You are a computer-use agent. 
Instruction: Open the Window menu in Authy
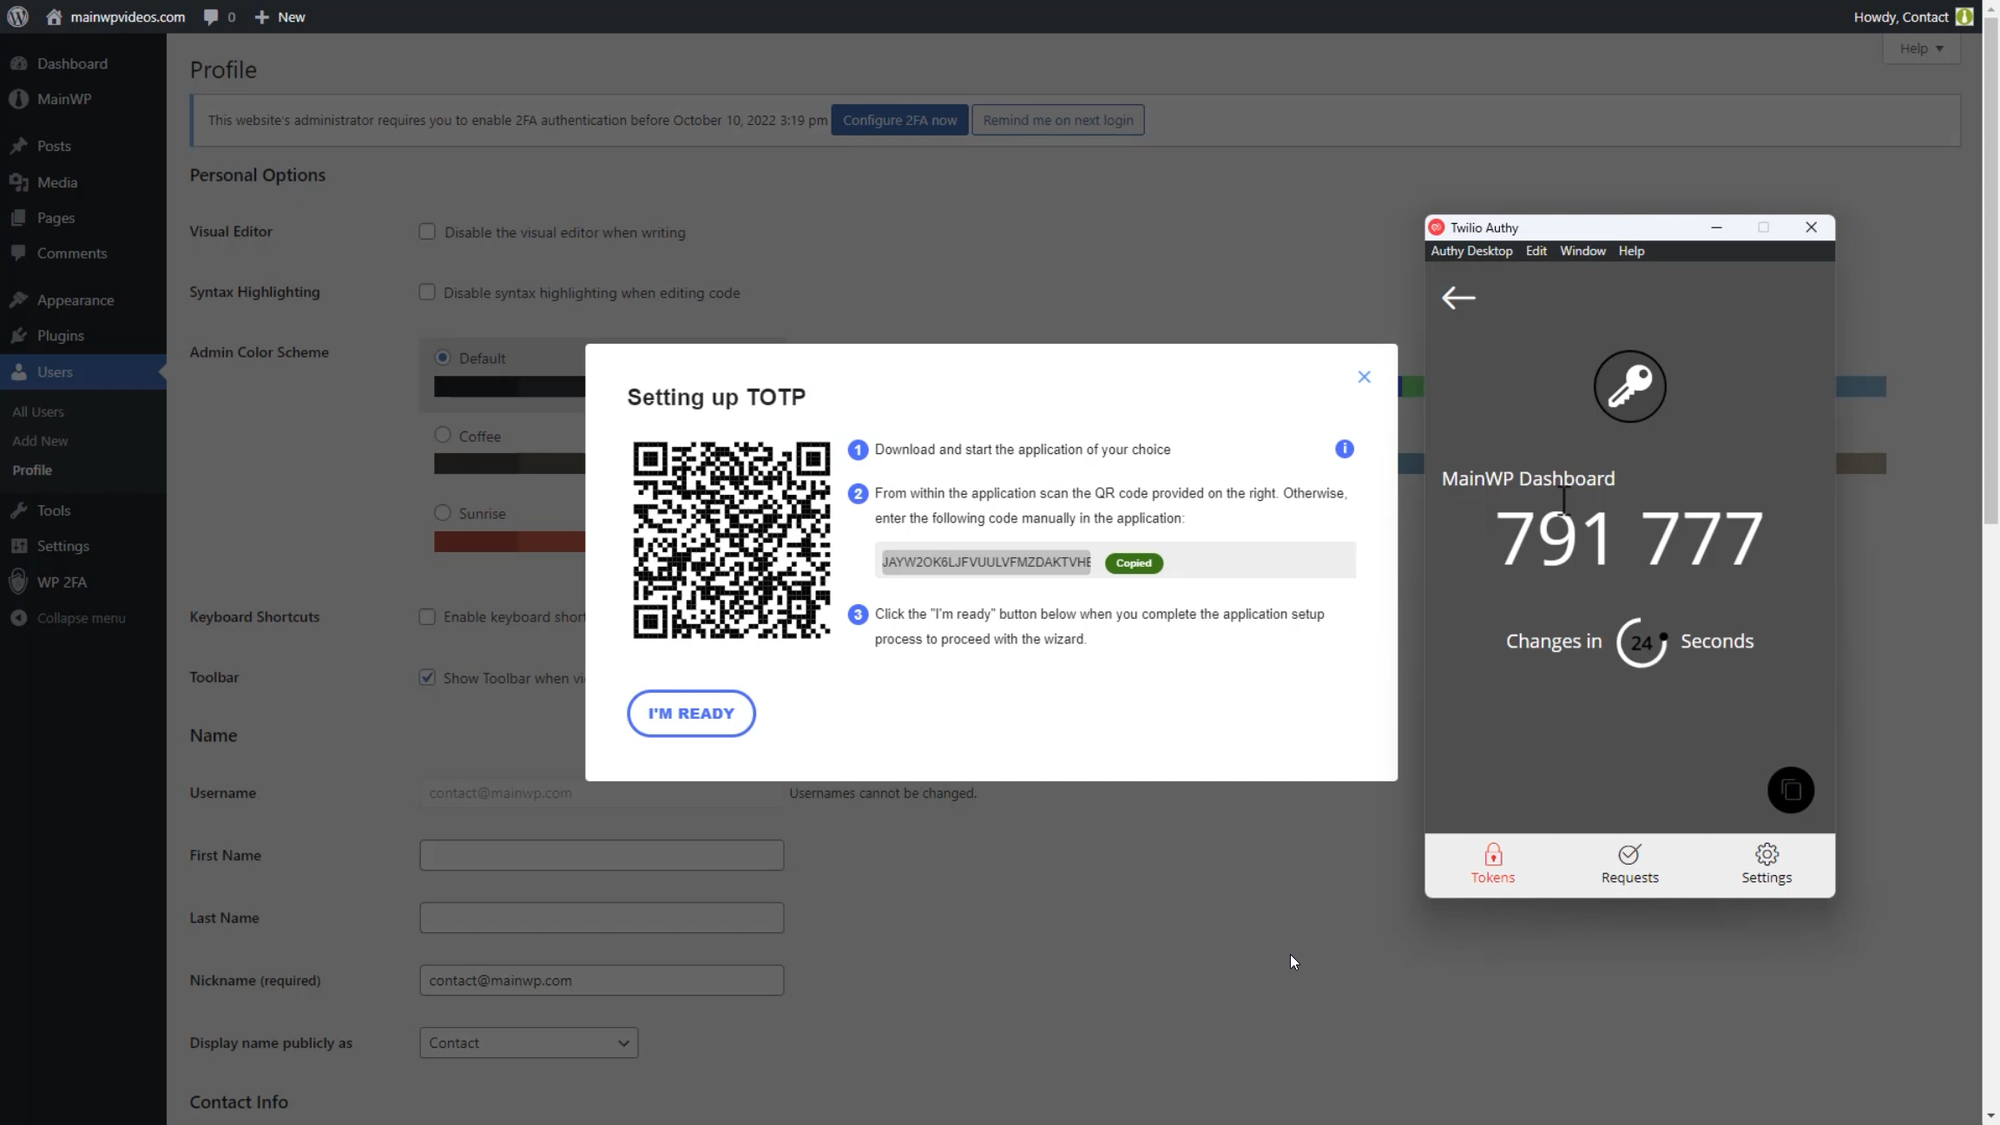[1582, 251]
